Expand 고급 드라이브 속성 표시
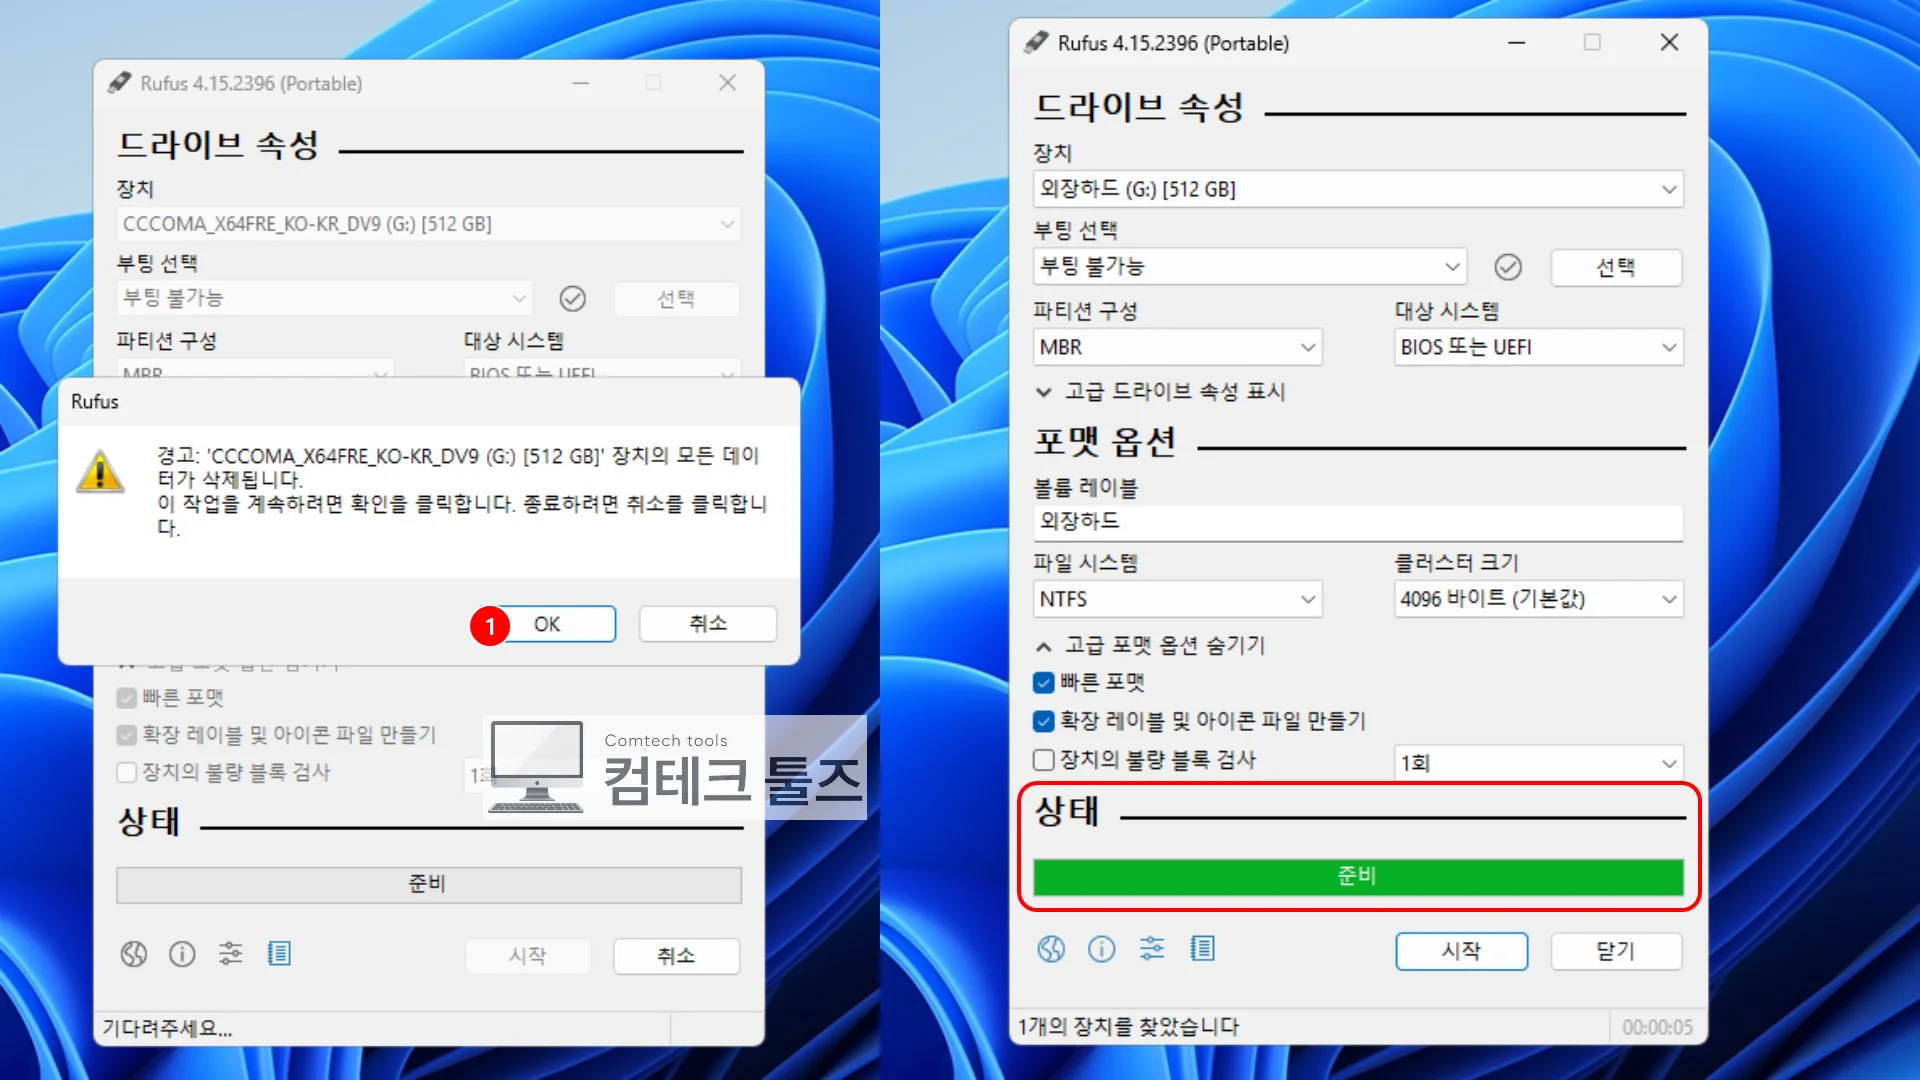1920x1080 pixels. (1160, 391)
